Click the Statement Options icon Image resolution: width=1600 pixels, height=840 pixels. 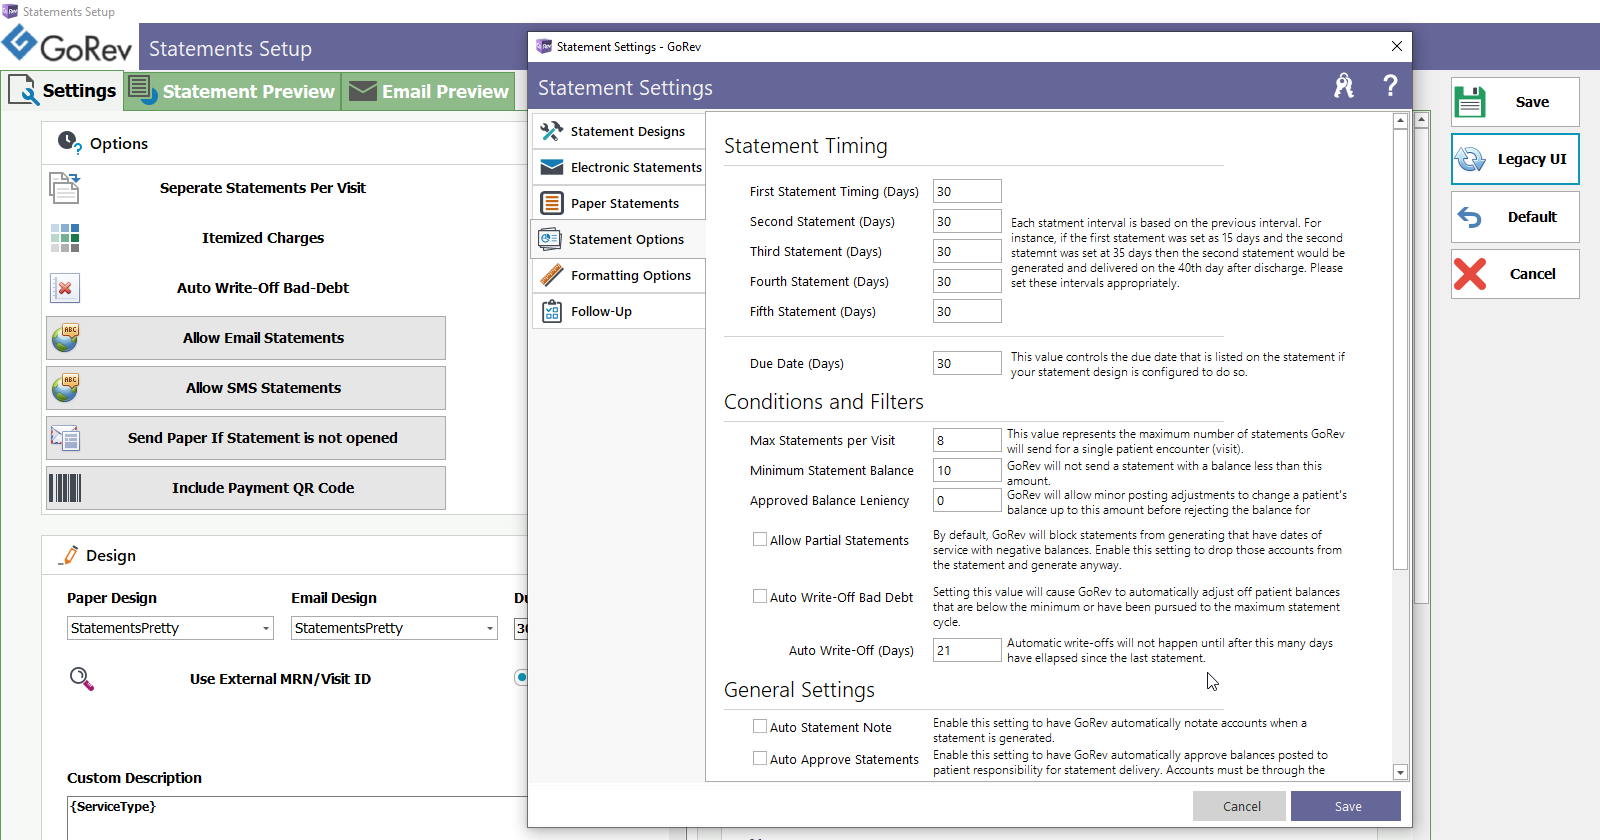tap(549, 239)
